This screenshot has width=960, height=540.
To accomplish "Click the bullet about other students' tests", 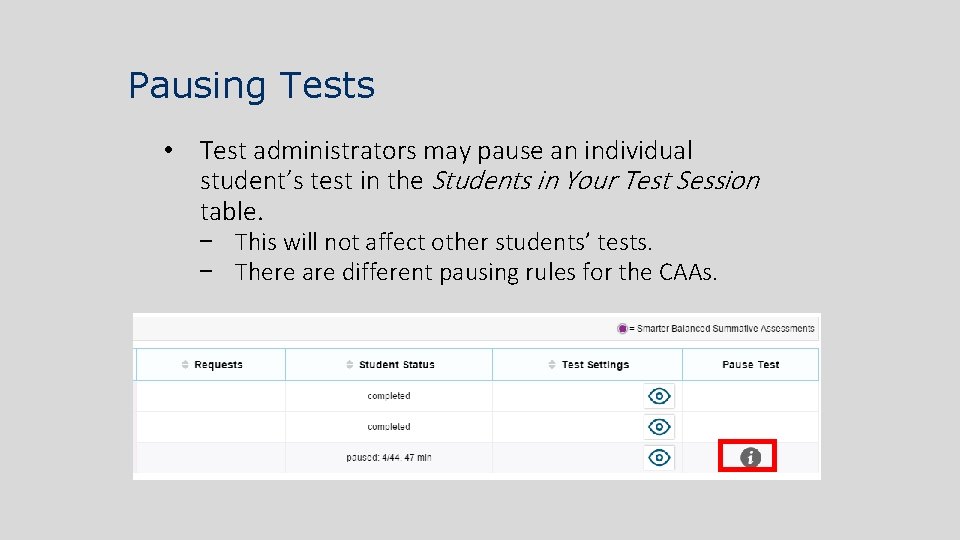I will coord(443,242).
